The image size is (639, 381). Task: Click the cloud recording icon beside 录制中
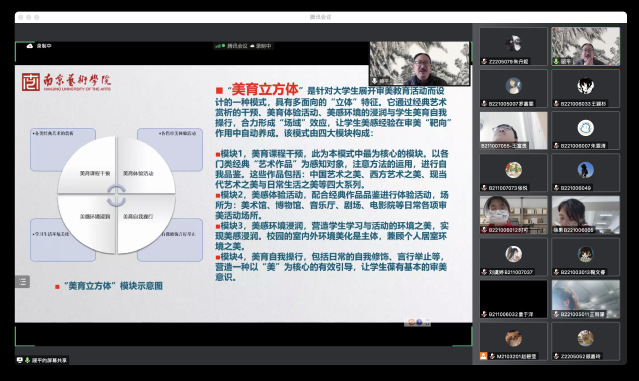tap(30, 46)
